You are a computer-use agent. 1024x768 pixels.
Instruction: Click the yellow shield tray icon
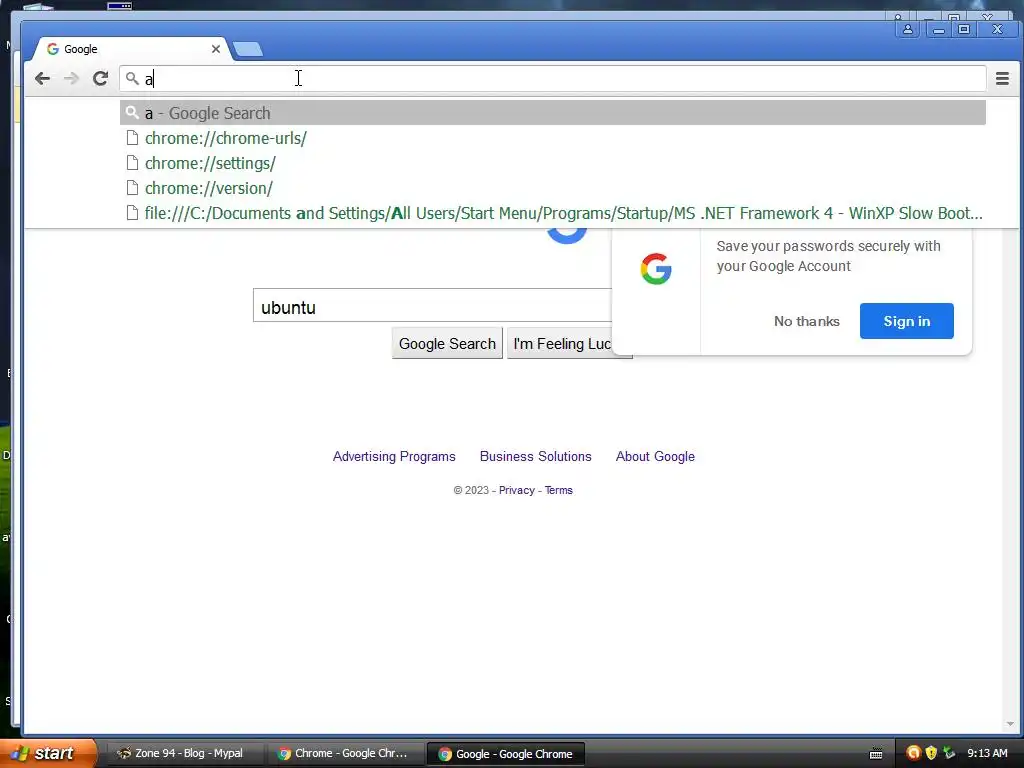[931, 753]
